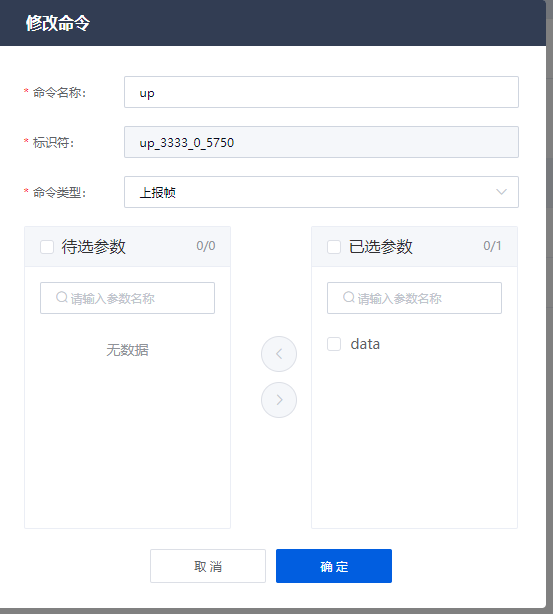The height and width of the screenshot is (614, 553).
Task: Click the move-right transfer arrow button
Action: [x=279, y=400]
